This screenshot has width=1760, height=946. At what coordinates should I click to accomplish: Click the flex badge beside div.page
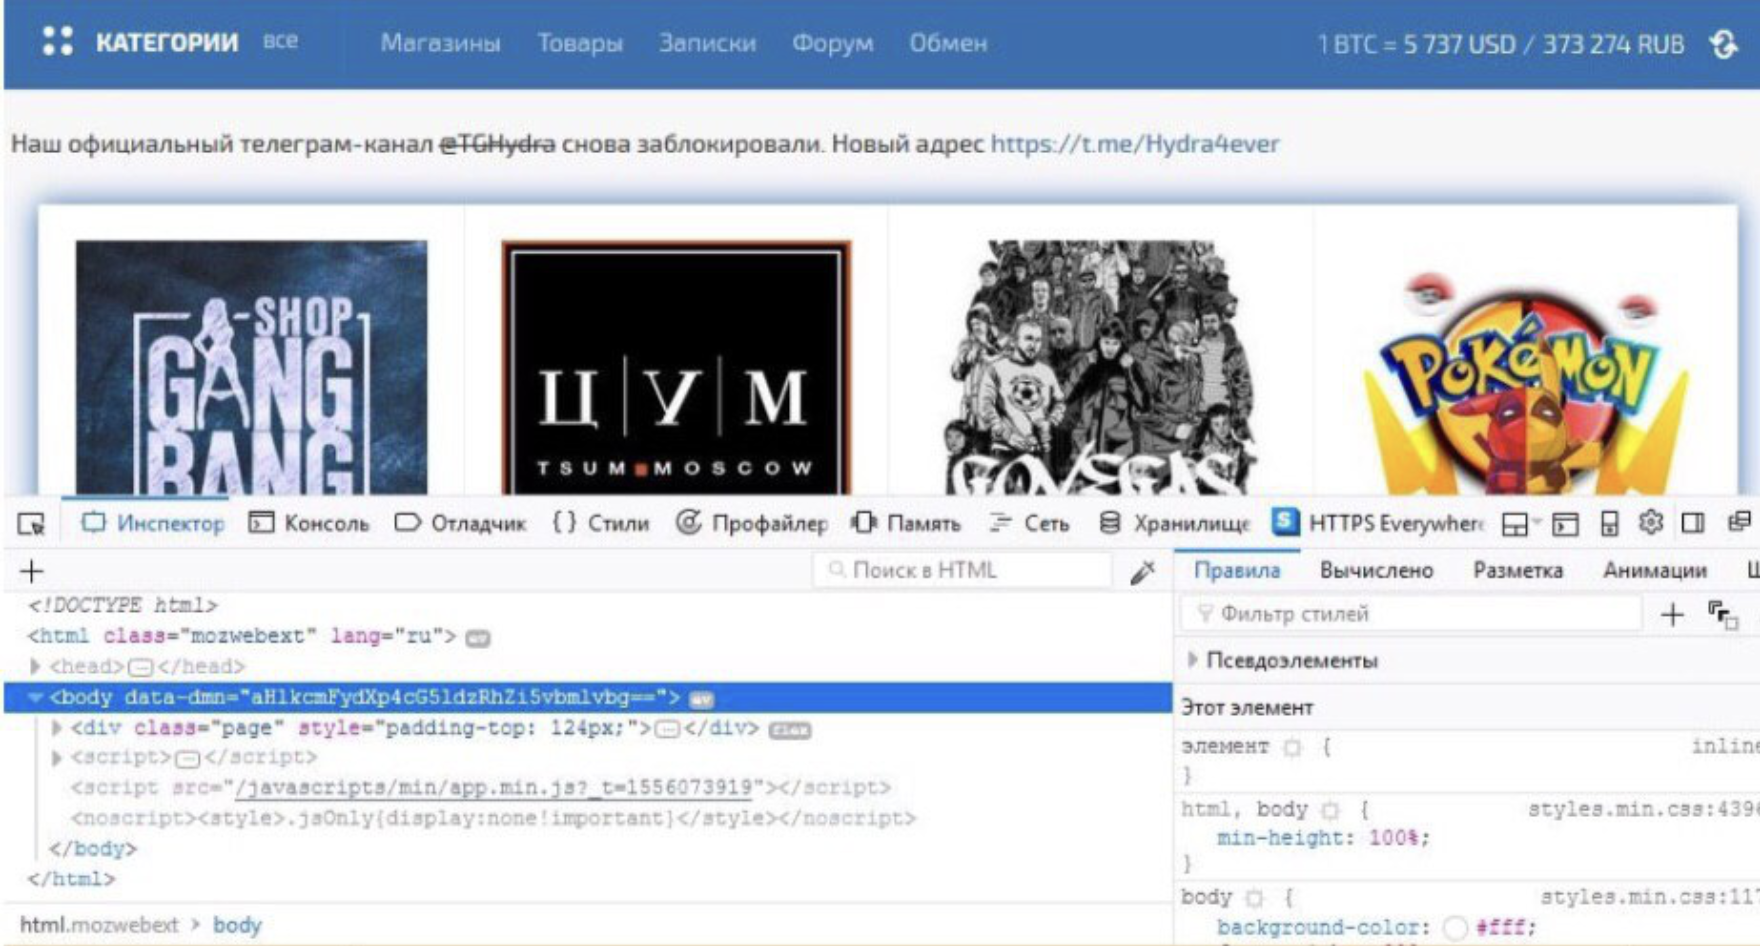point(790,730)
